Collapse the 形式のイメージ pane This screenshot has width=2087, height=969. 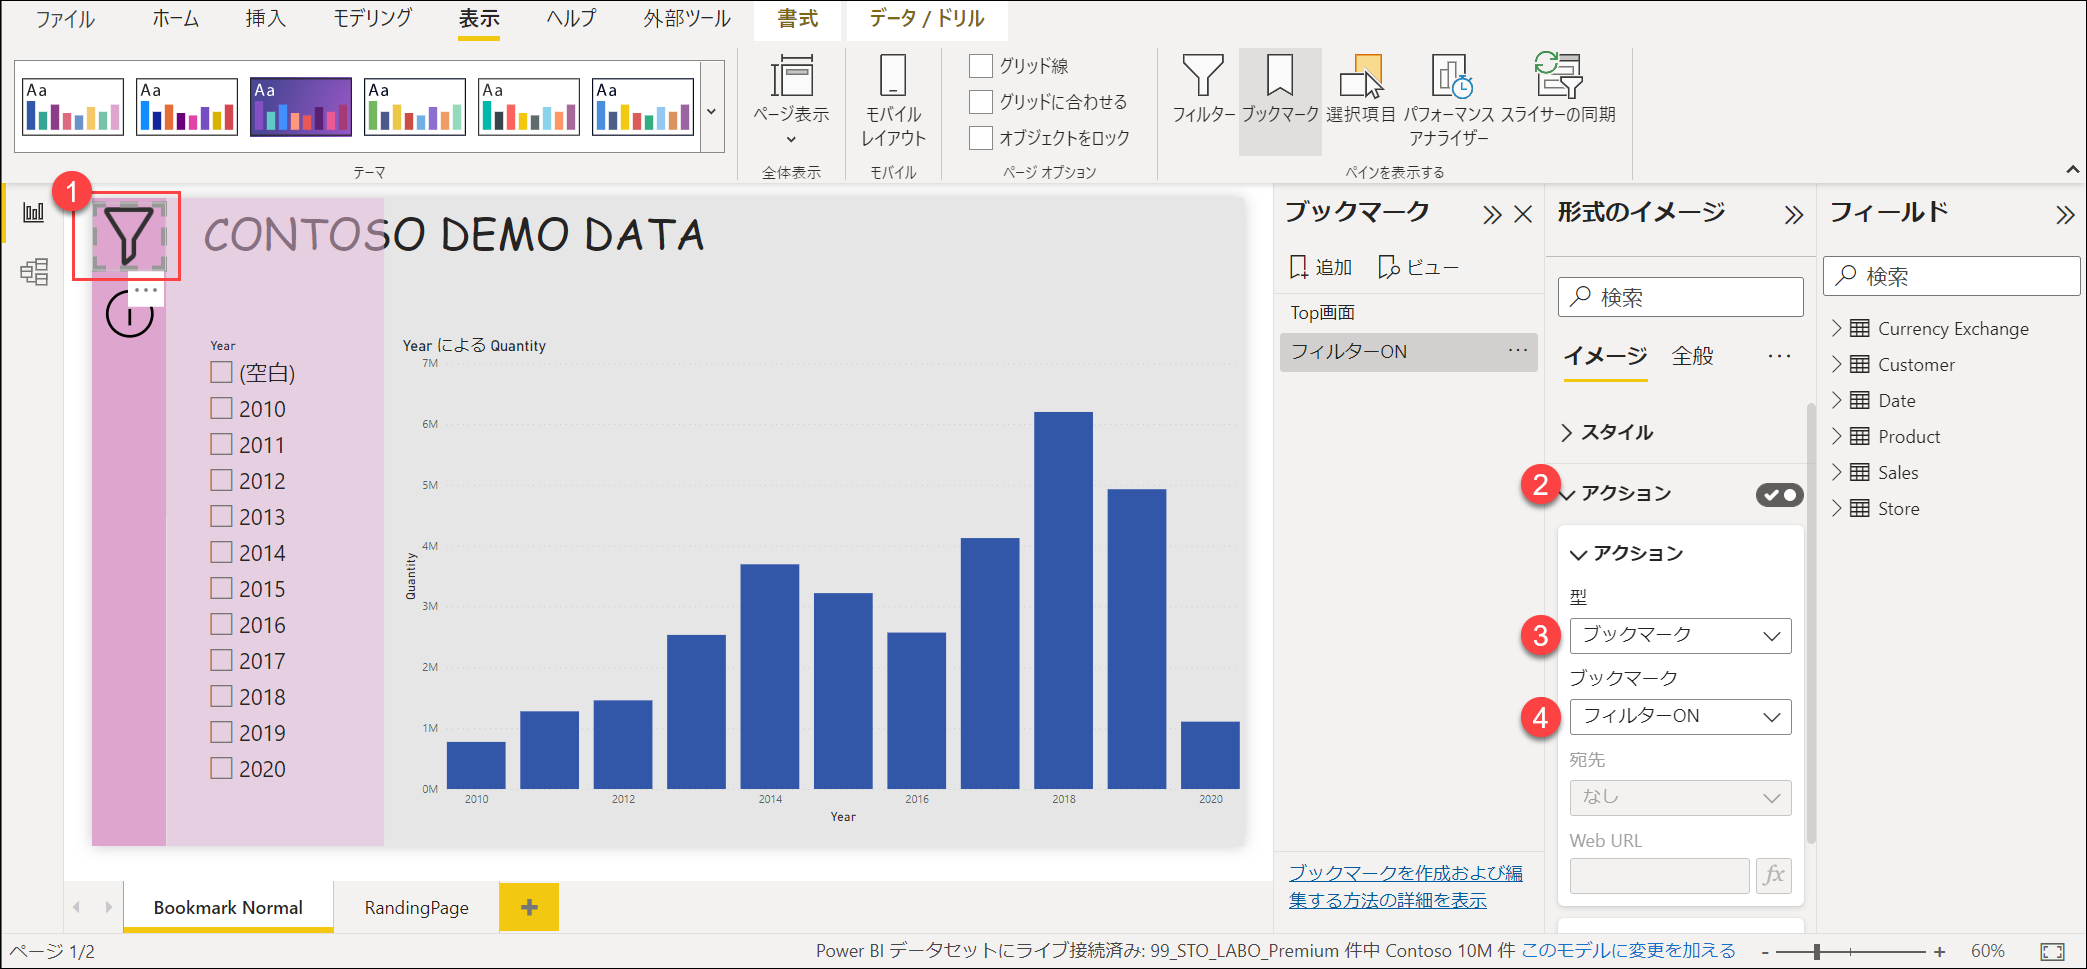tap(1794, 214)
